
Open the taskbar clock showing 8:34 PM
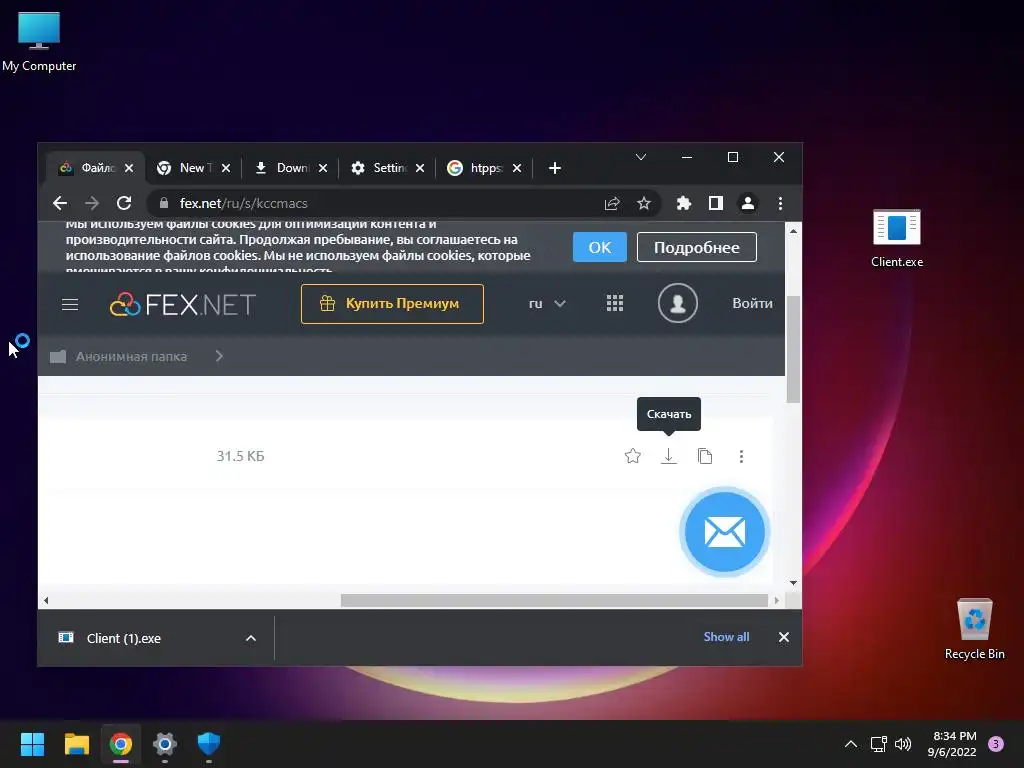point(952,744)
